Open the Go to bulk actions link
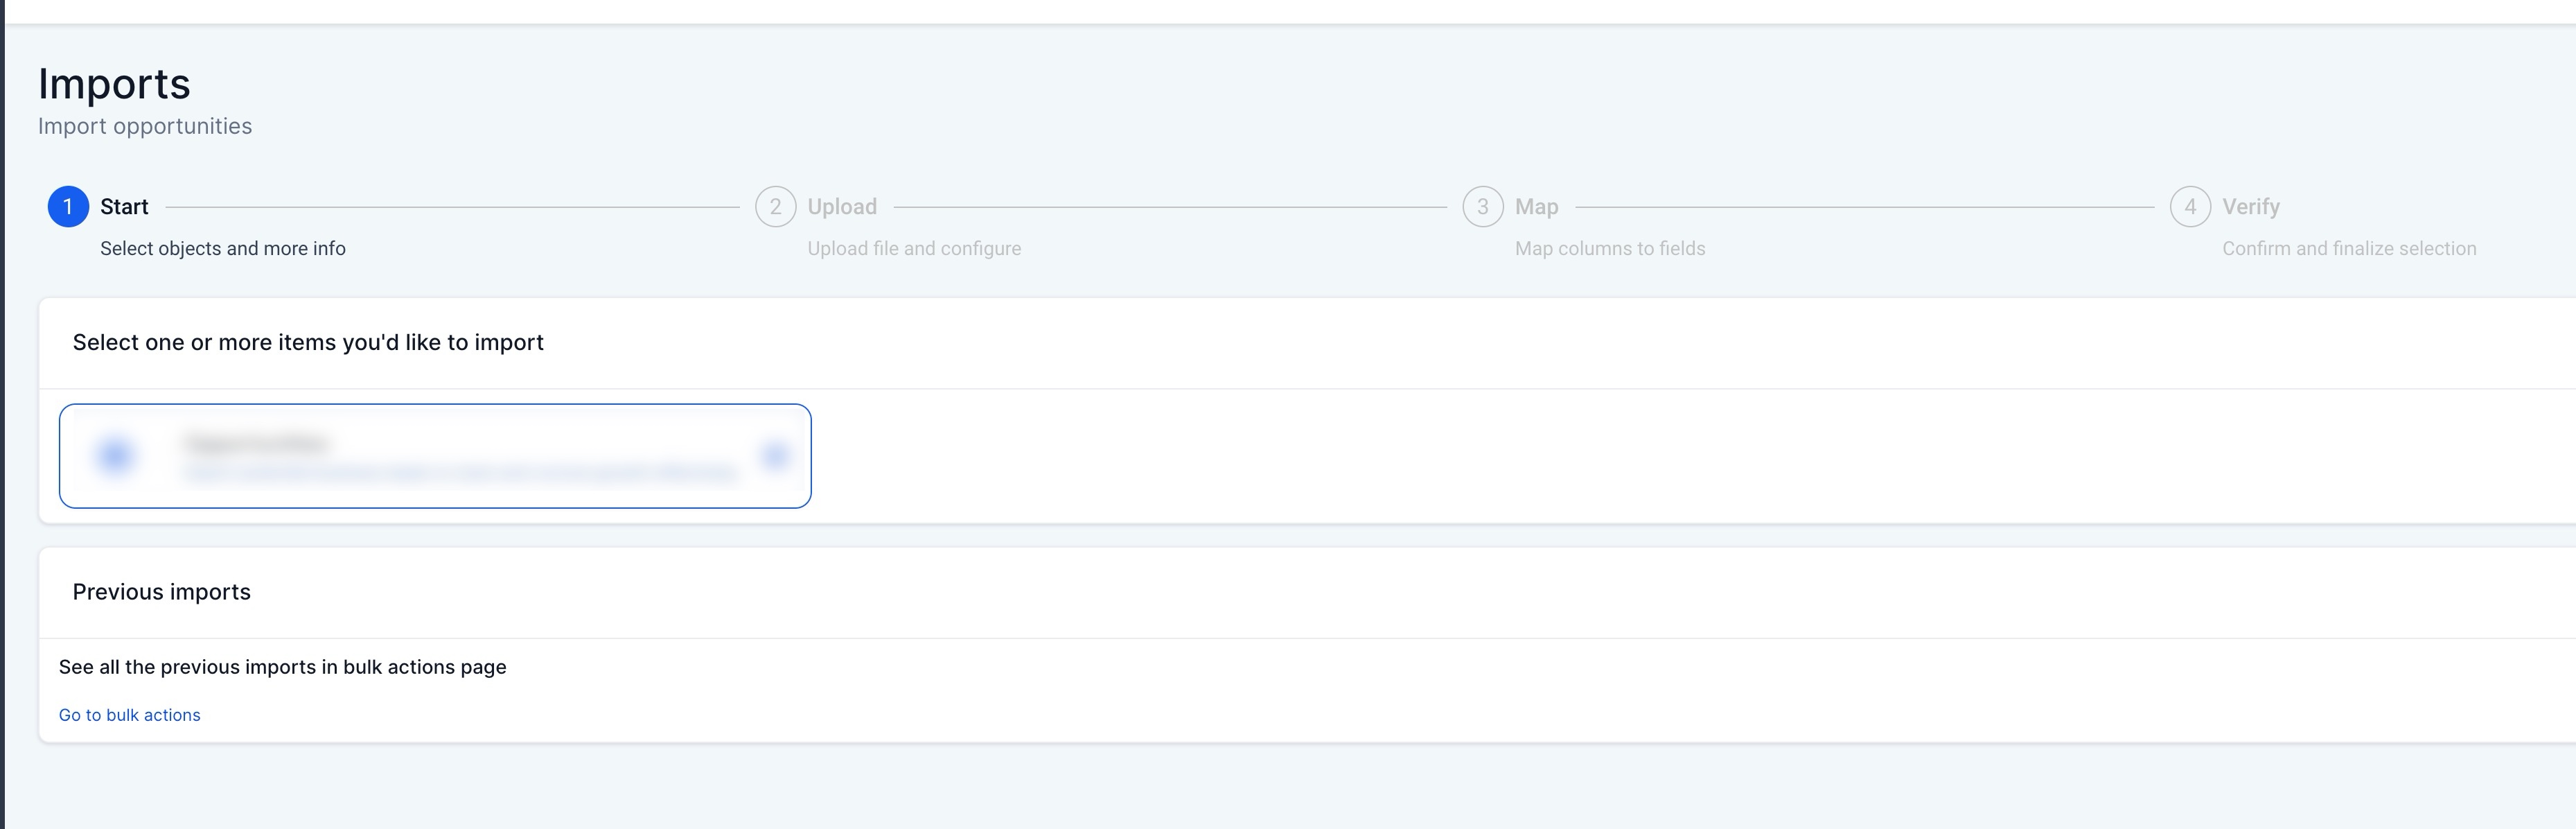This screenshot has width=2576, height=829. (x=129, y=715)
